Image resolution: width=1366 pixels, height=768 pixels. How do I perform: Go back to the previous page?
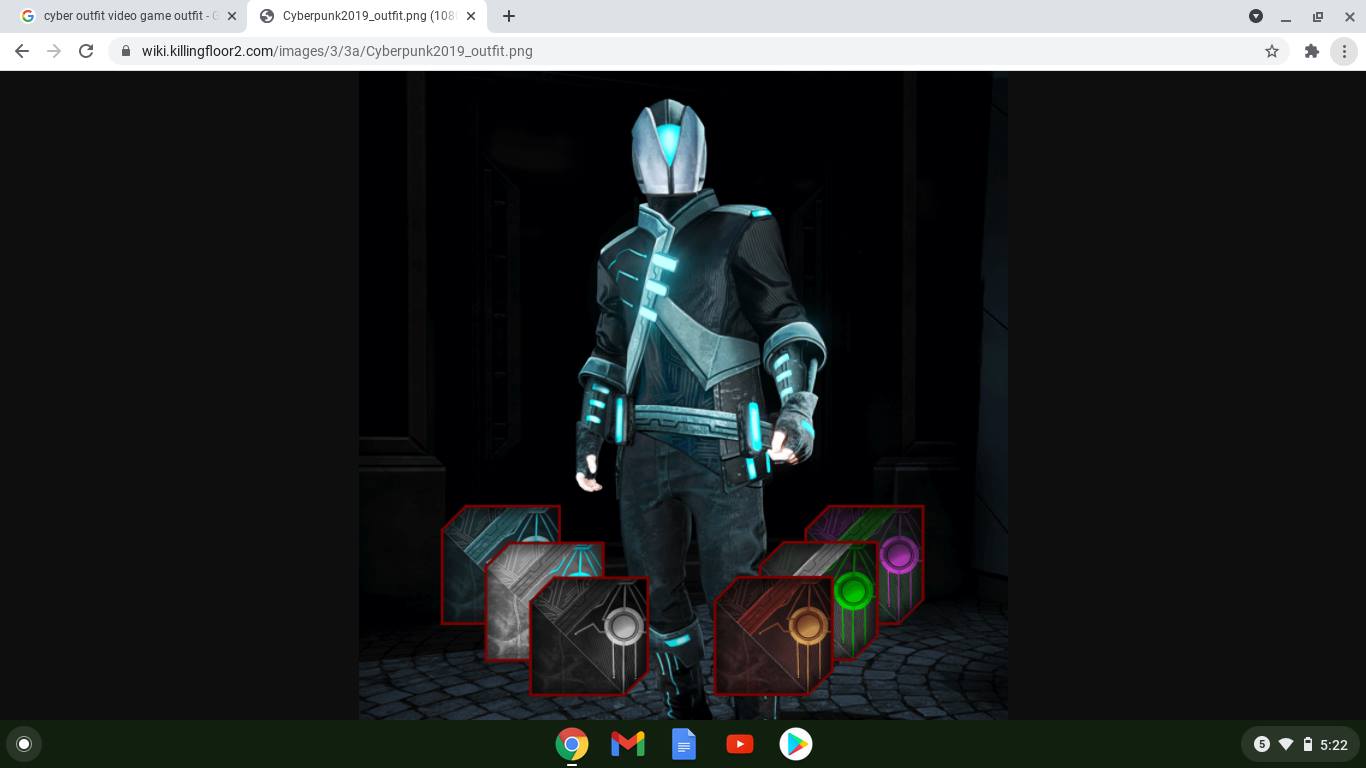[x=22, y=51]
